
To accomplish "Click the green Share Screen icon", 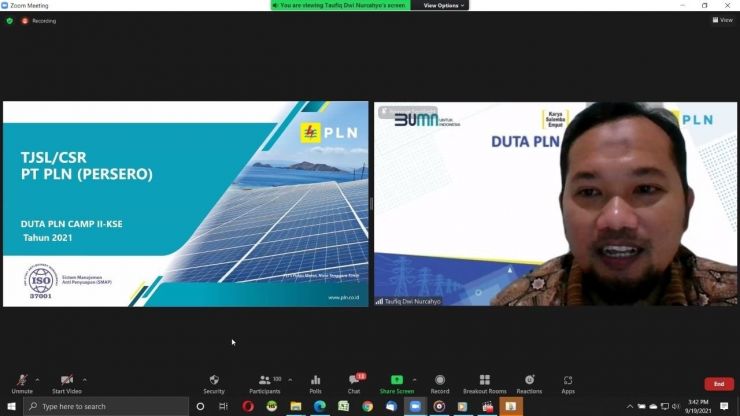I will coord(397,380).
